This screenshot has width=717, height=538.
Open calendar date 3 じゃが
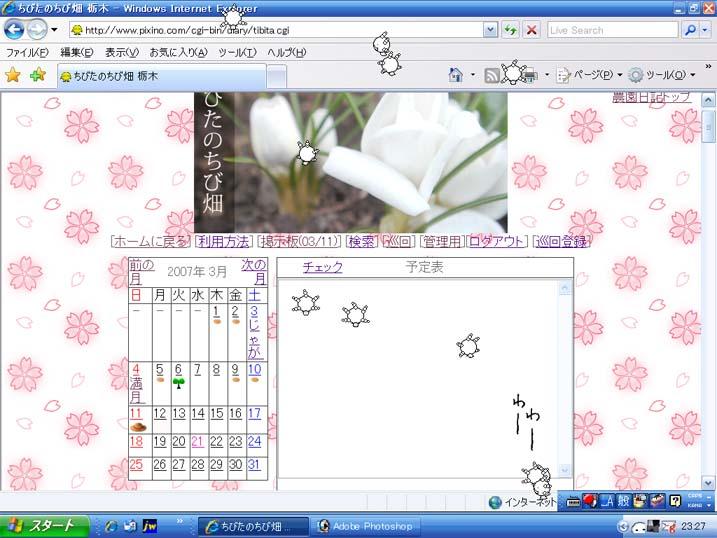click(254, 332)
